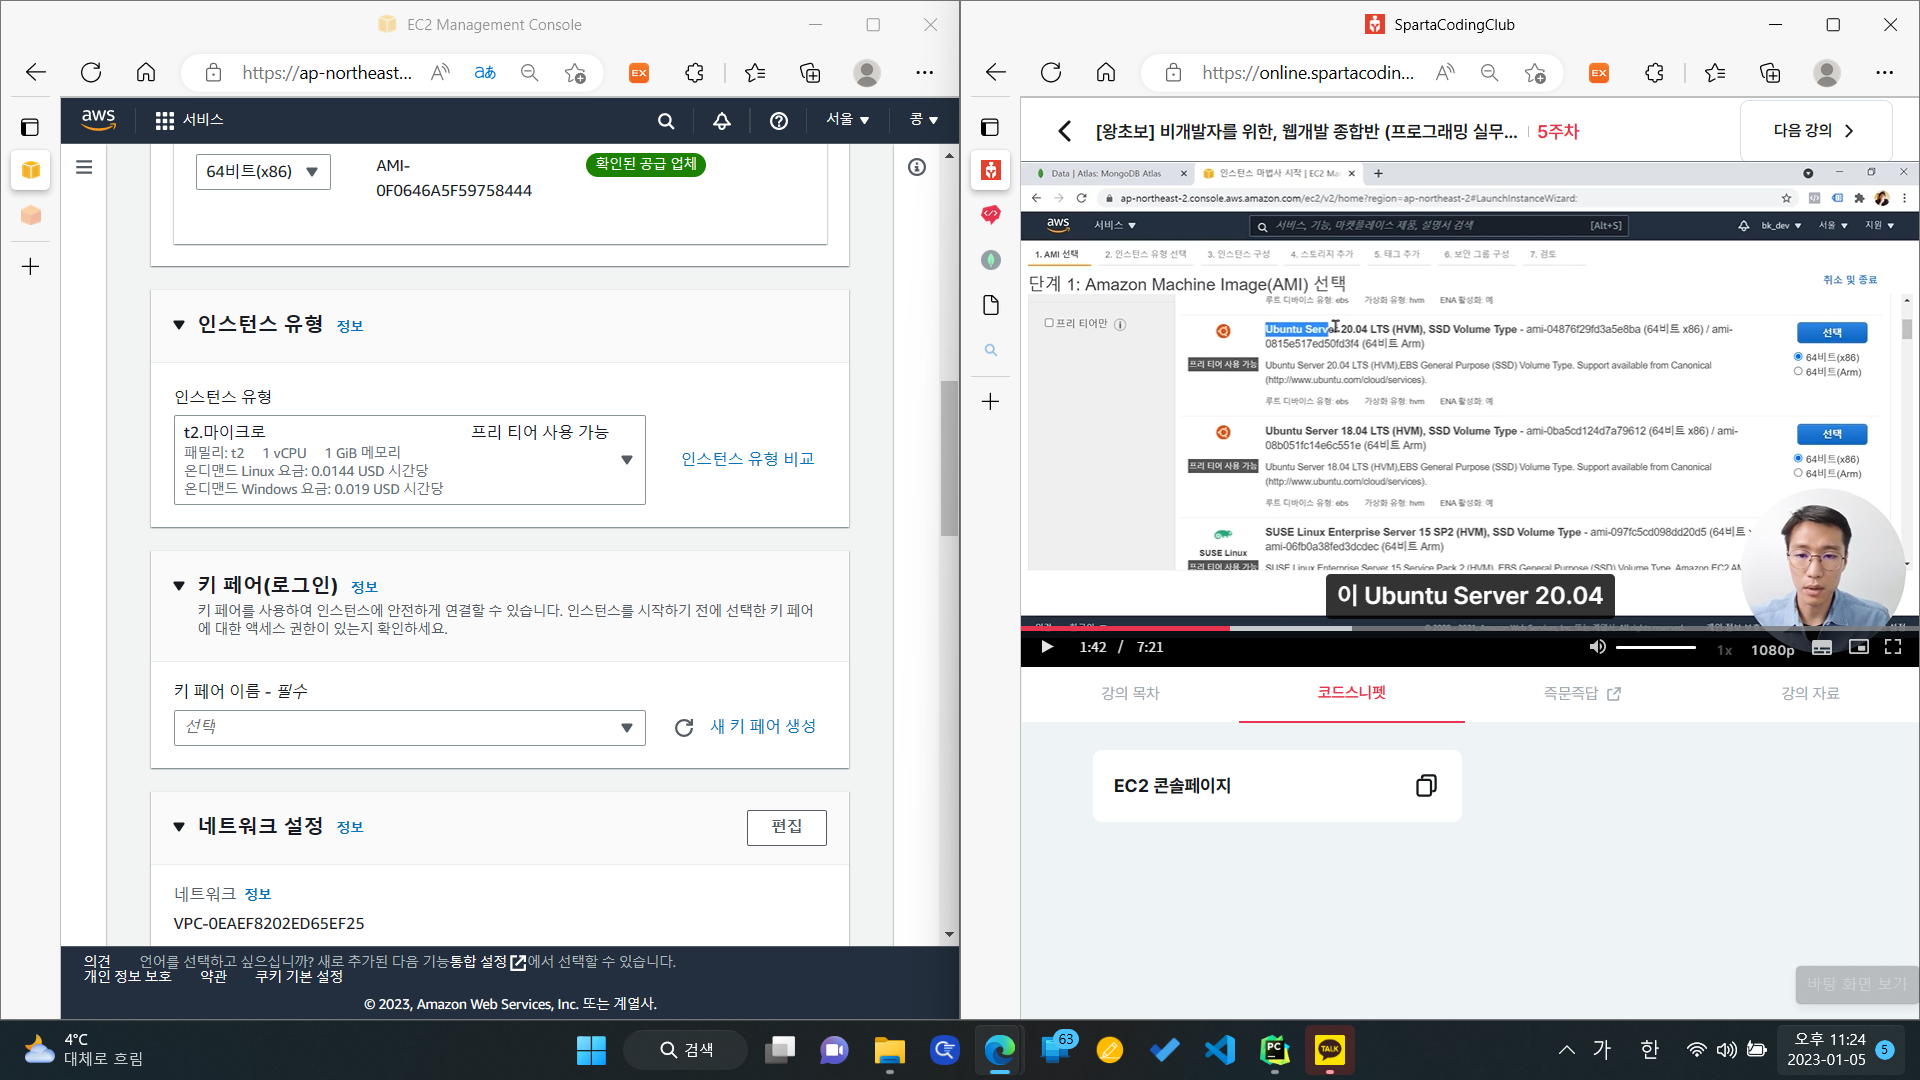Image resolution: width=1920 pixels, height=1080 pixels.
Task: Open AWS hamburger navigation menu
Action: [84, 167]
